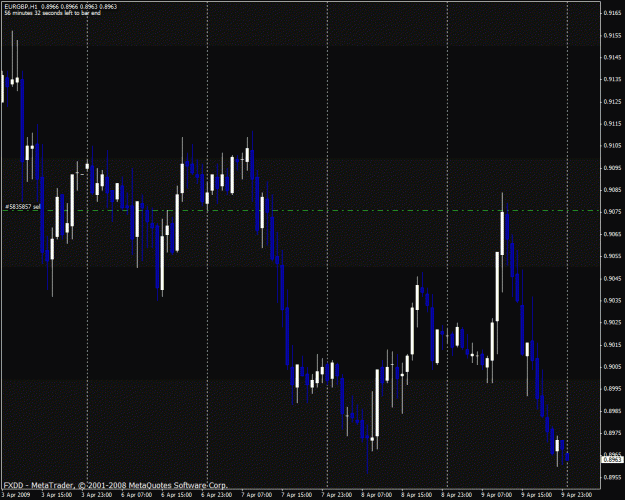This screenshot has height=500, width=625.
Task: Click the 0.9045 price axis label
Action: [x=612, y=278]
